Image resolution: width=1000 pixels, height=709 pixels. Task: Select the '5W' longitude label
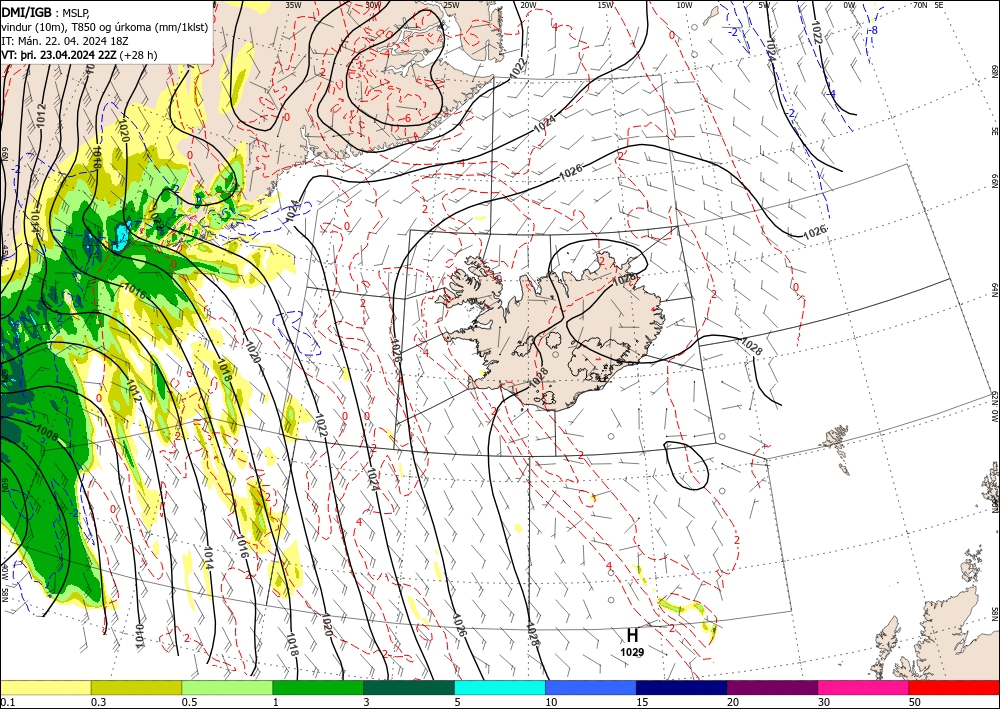(x=765, y=5)
